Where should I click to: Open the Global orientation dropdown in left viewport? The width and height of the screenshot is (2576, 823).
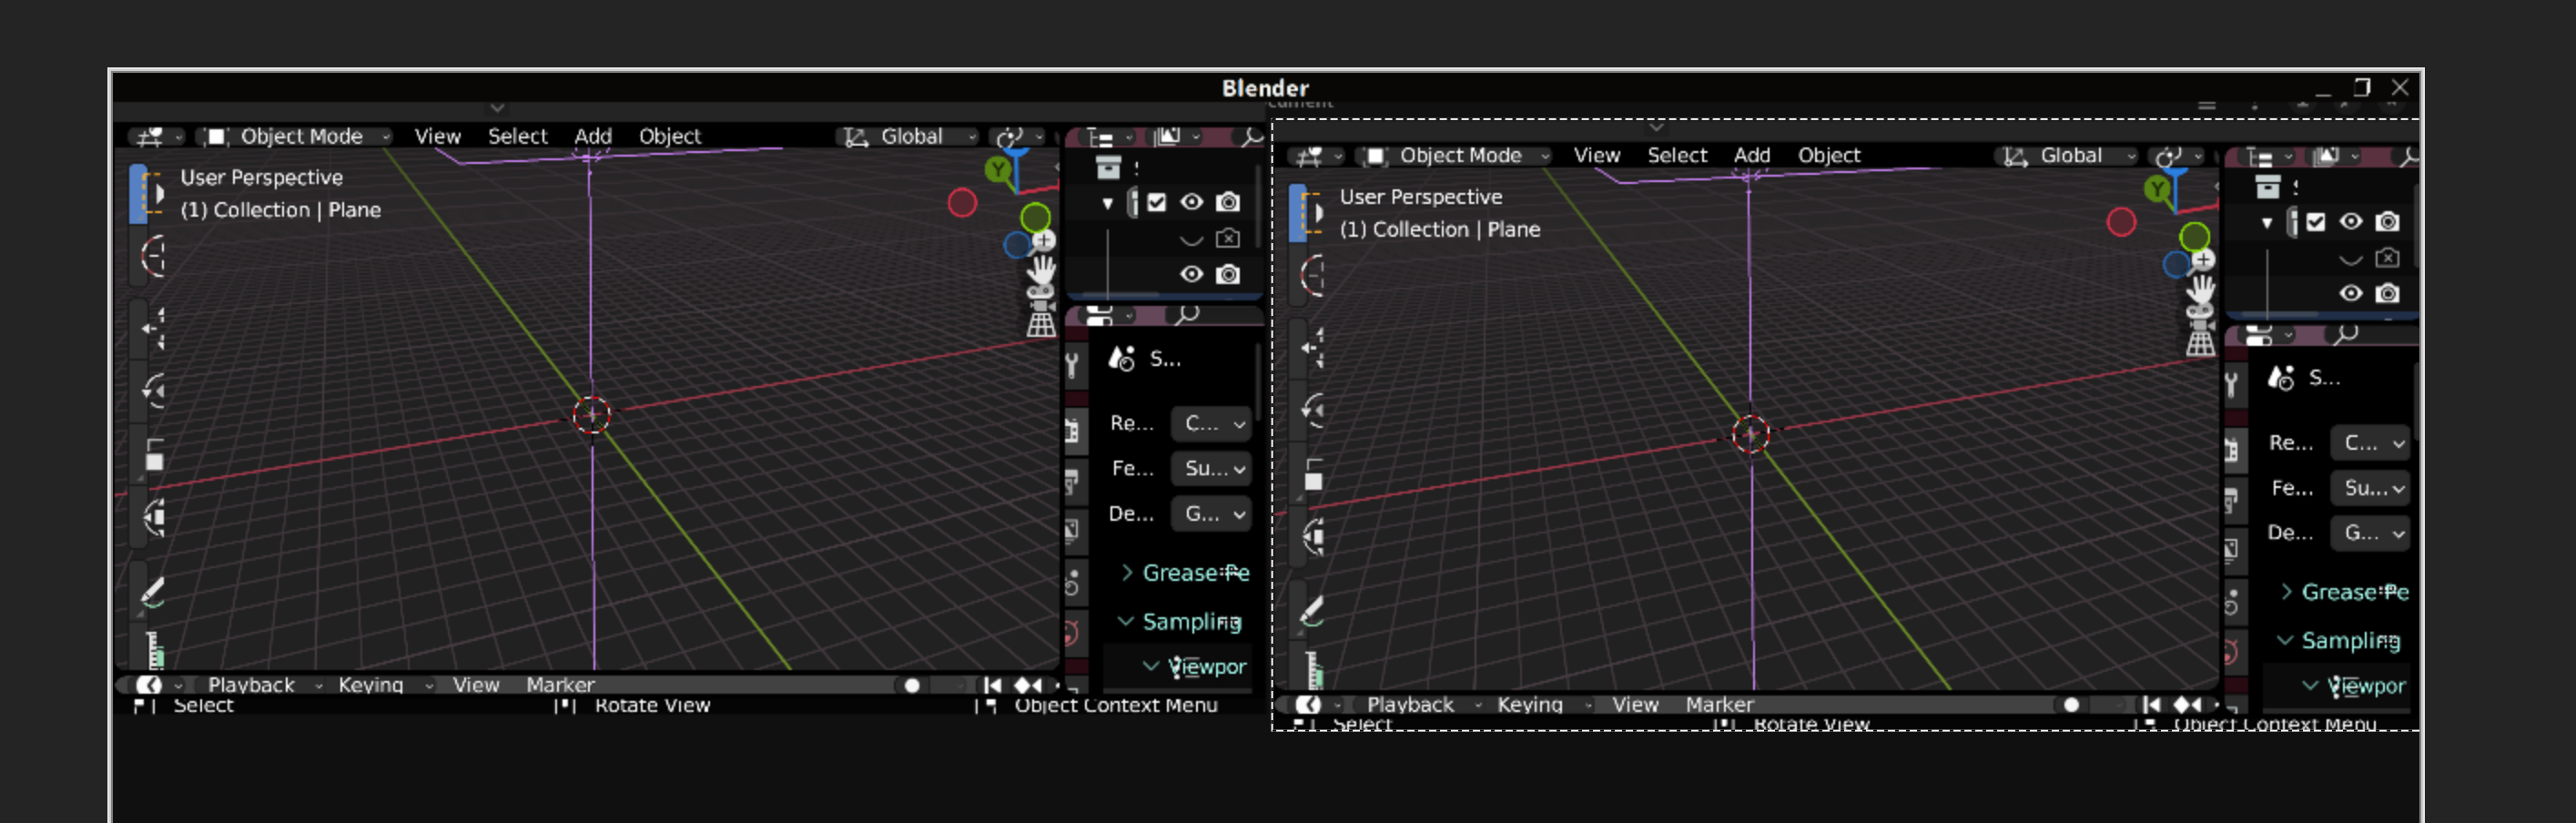(x=909, y=136)
